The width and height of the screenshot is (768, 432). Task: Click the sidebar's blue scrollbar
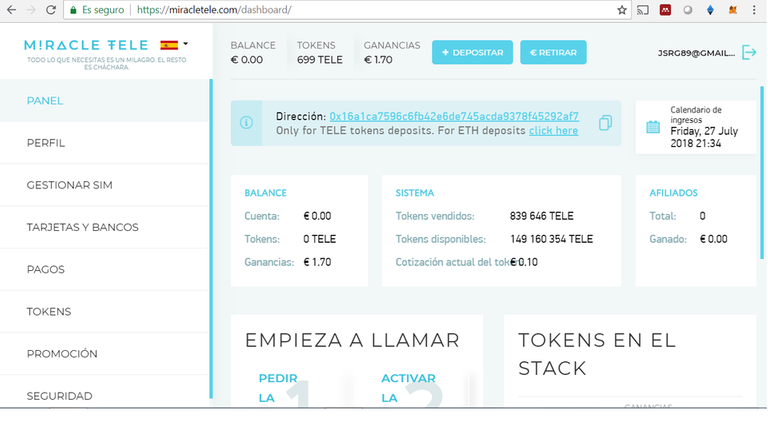[211, 239]
